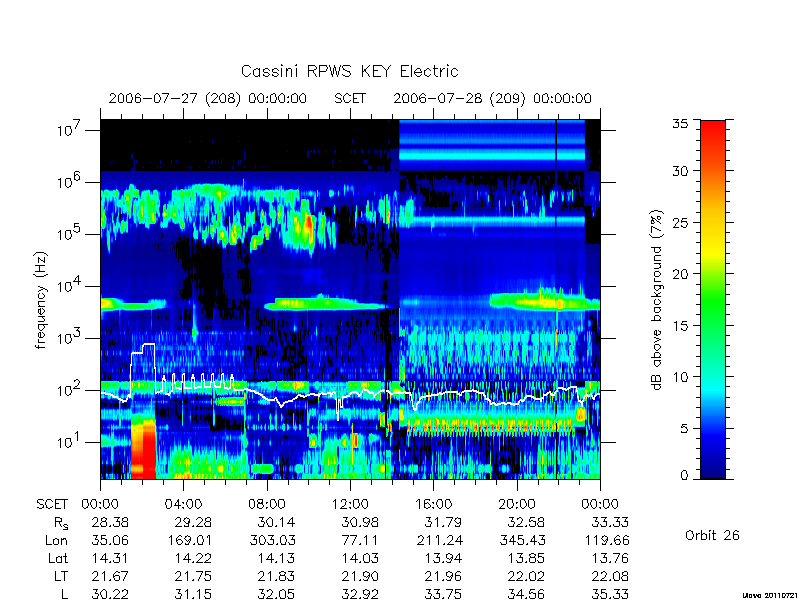The height and width of the screenshot is (600, 800).
Task: Click the L value "35.33"
Action: point(610,594)
